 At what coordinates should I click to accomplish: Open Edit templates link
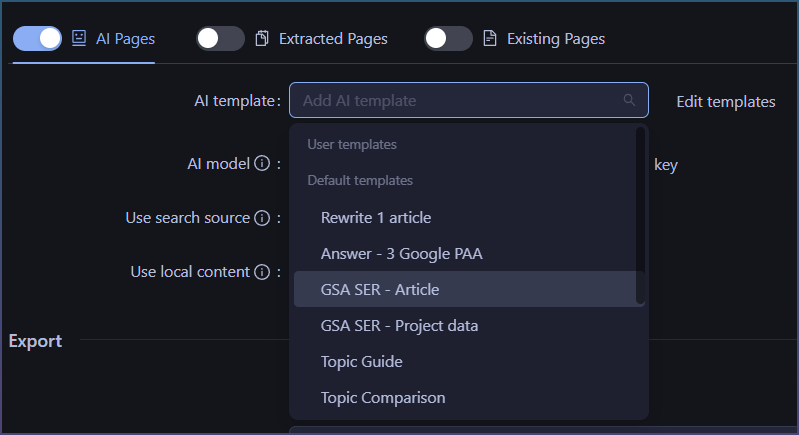pos(725,101)
